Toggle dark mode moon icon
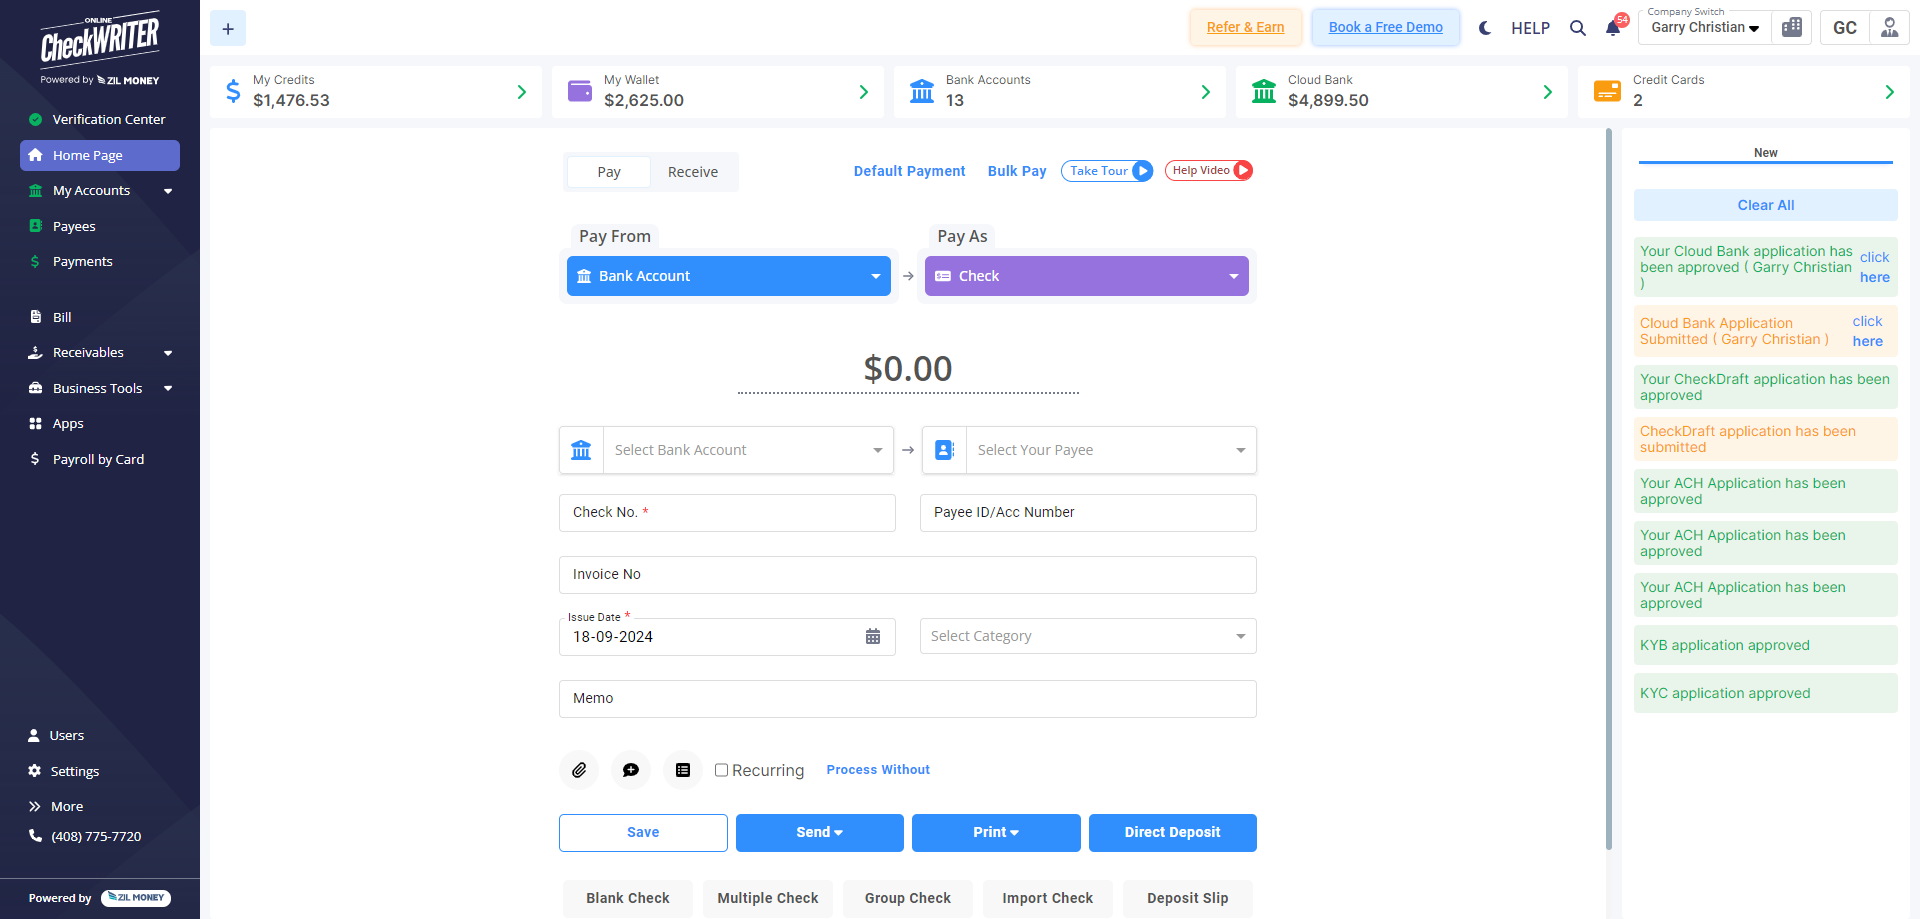This screenshot has height=919, width=1920. (1485, 28)
